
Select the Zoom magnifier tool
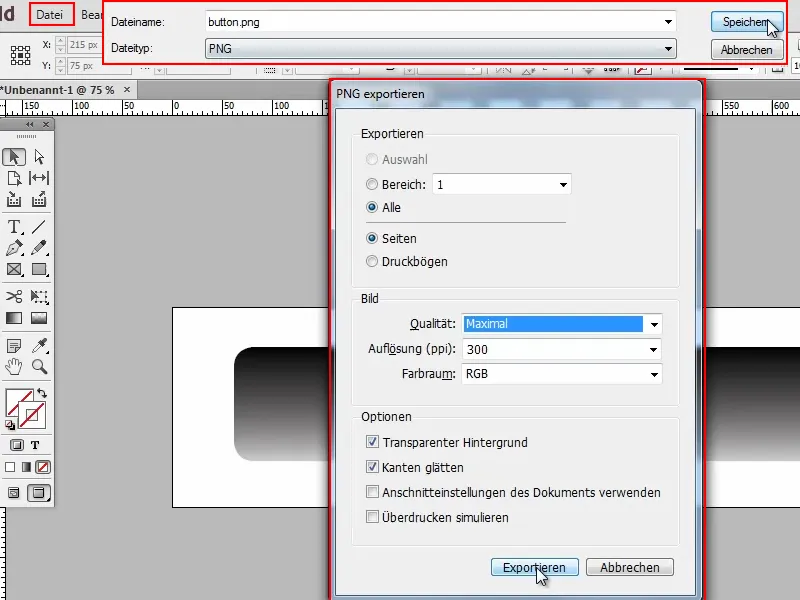pos(39,366)
